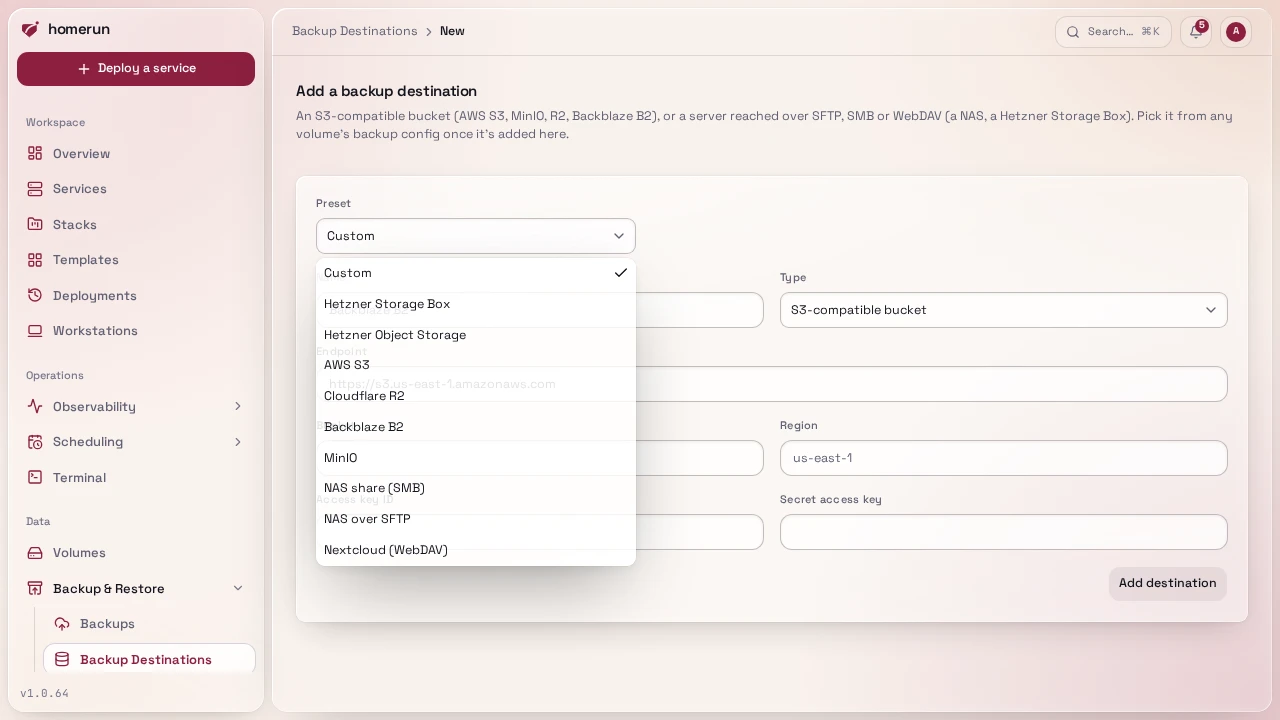
Task: Click the Add destination button
Action: tap(1168, 583)
